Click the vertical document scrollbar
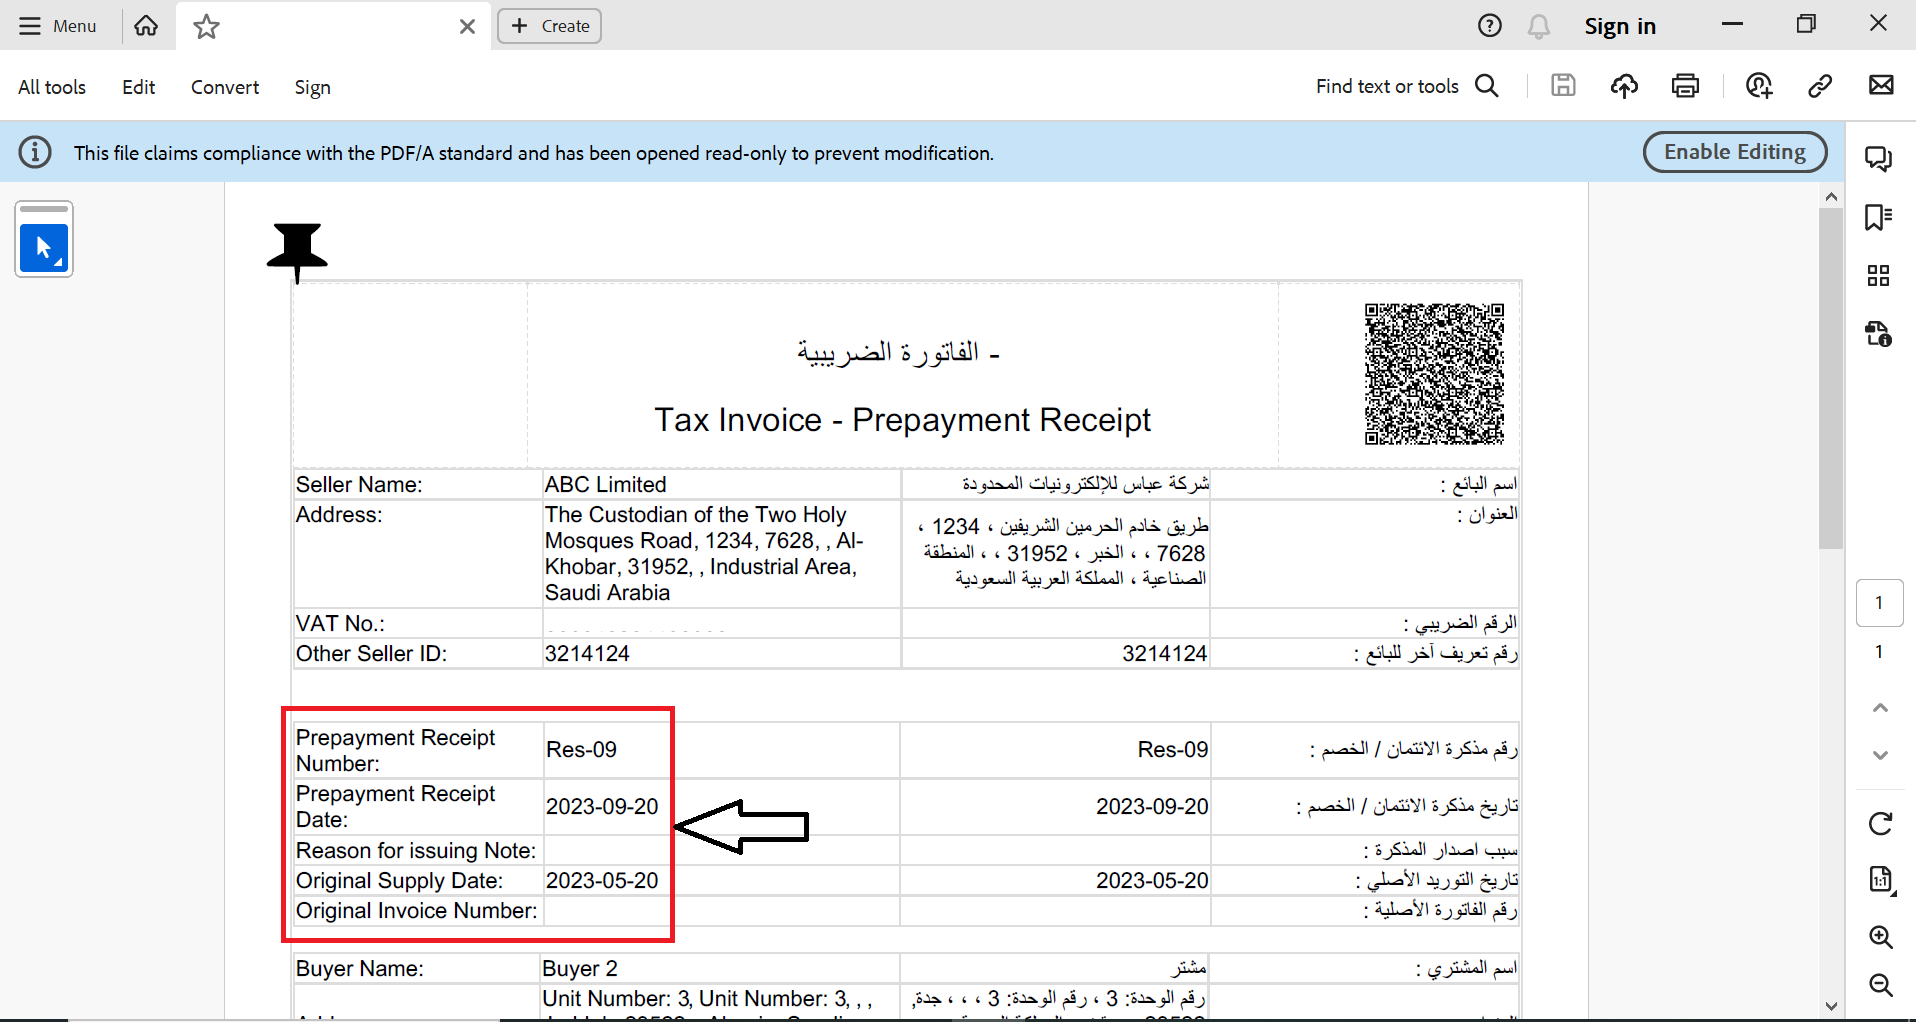1916x1022 pixels. 1833,380
